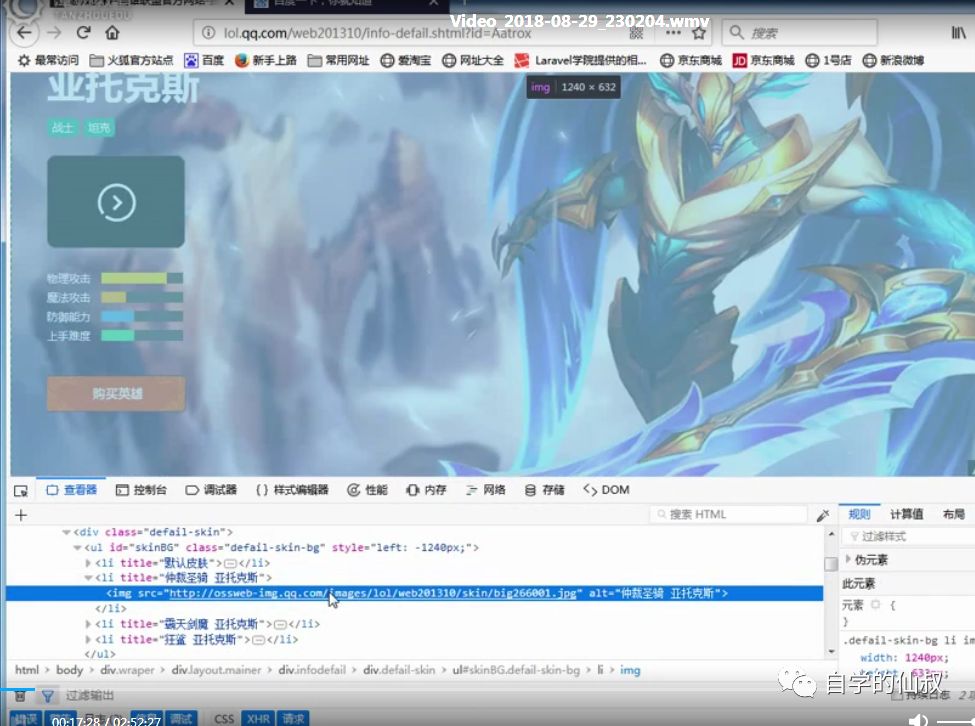Collapse the li titled 仲裁圣骑 亚托克斯
The image size is (975, 726).
coord(88,578)
